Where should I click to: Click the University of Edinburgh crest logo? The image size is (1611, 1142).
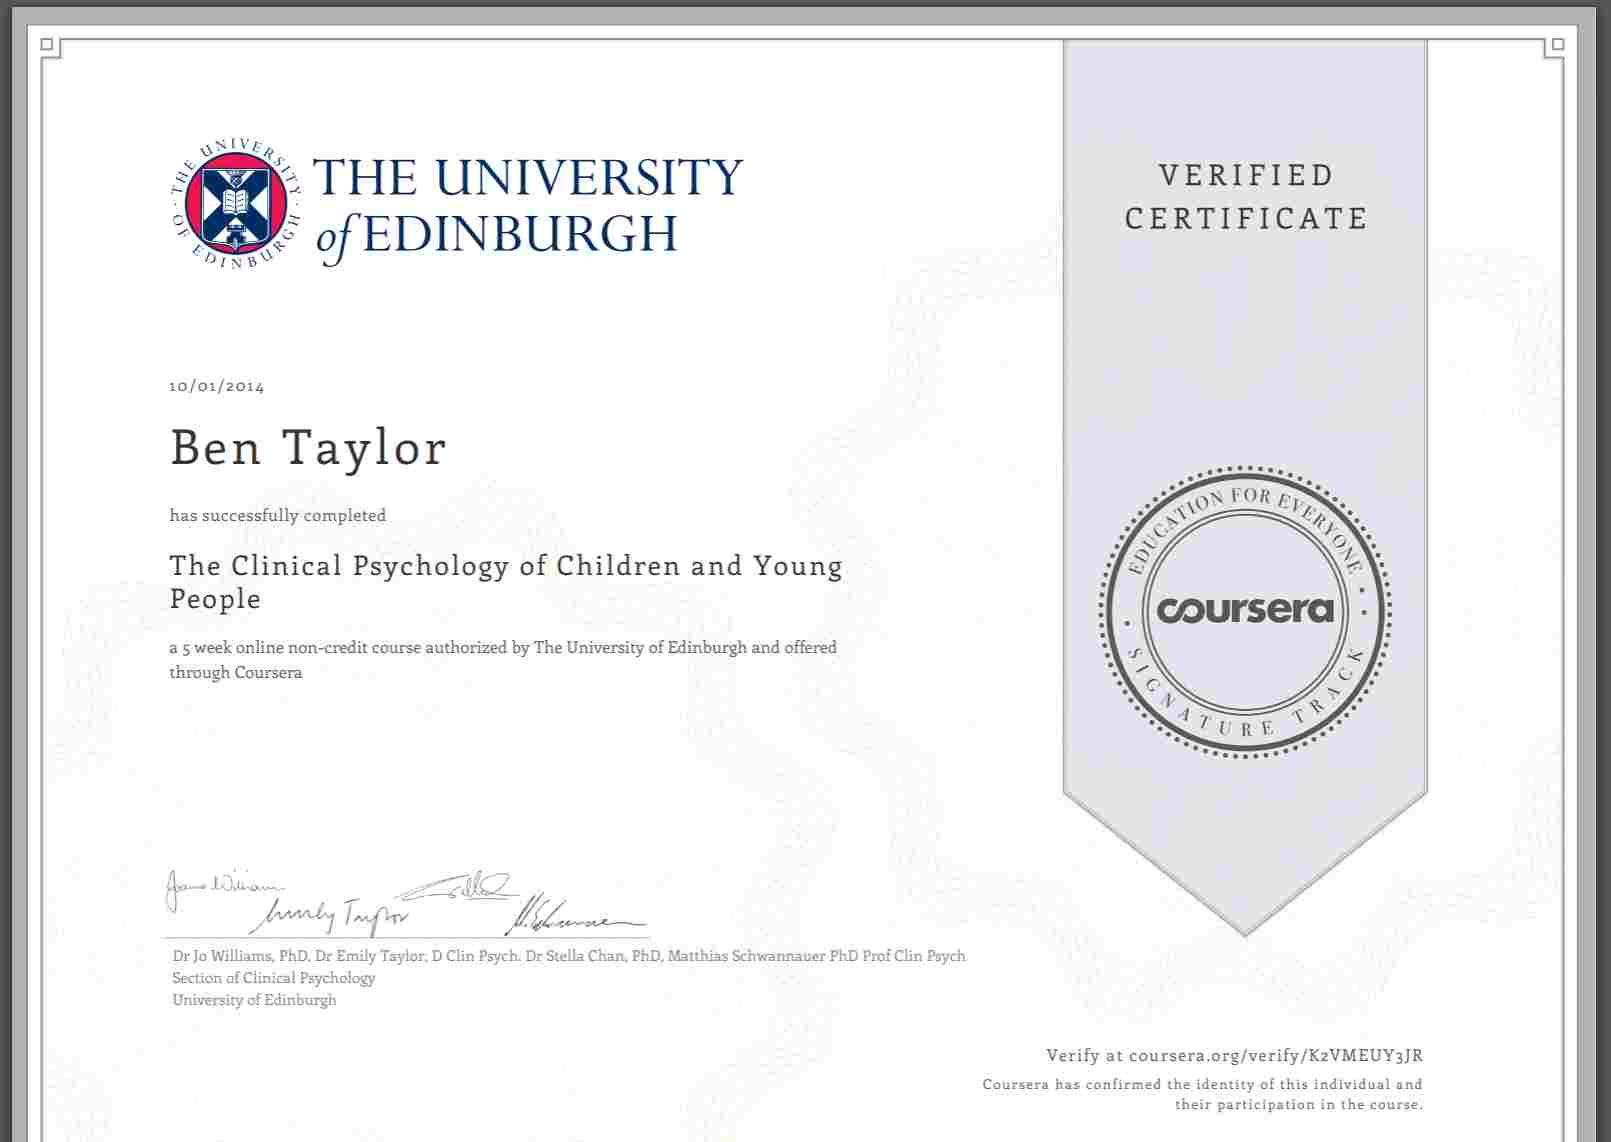(236, 203)
